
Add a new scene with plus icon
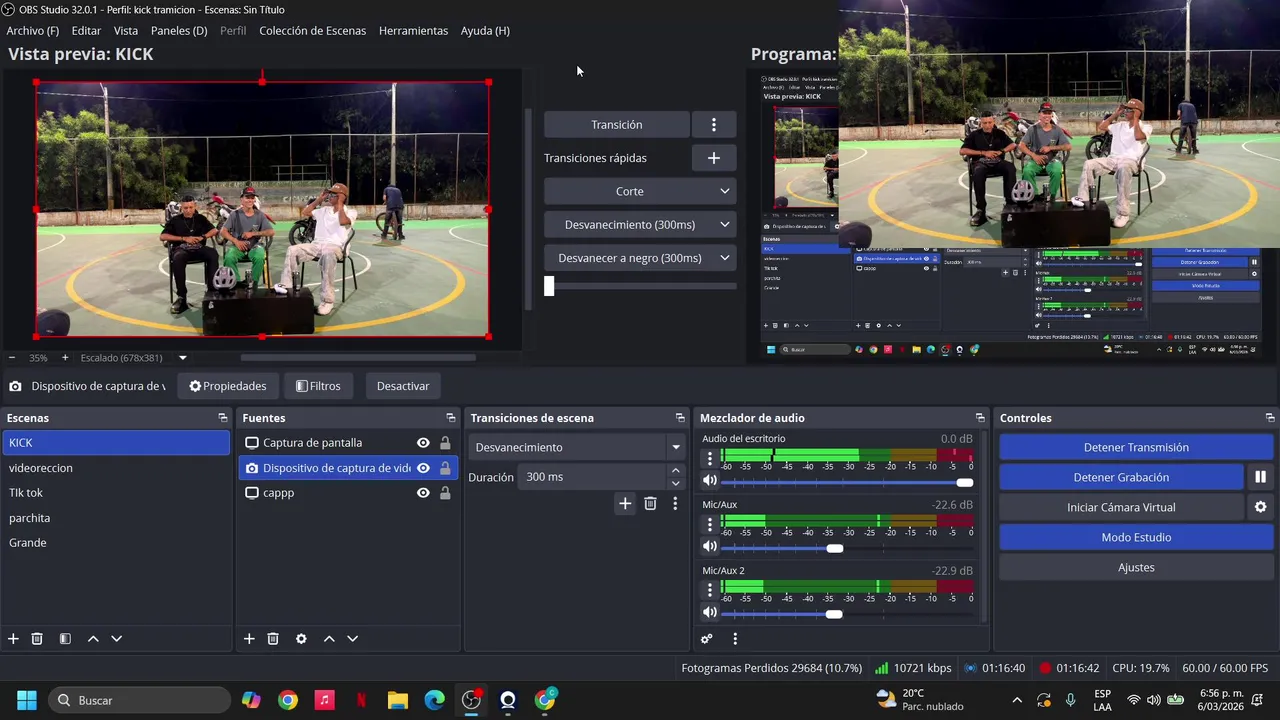tap(13, 639)
